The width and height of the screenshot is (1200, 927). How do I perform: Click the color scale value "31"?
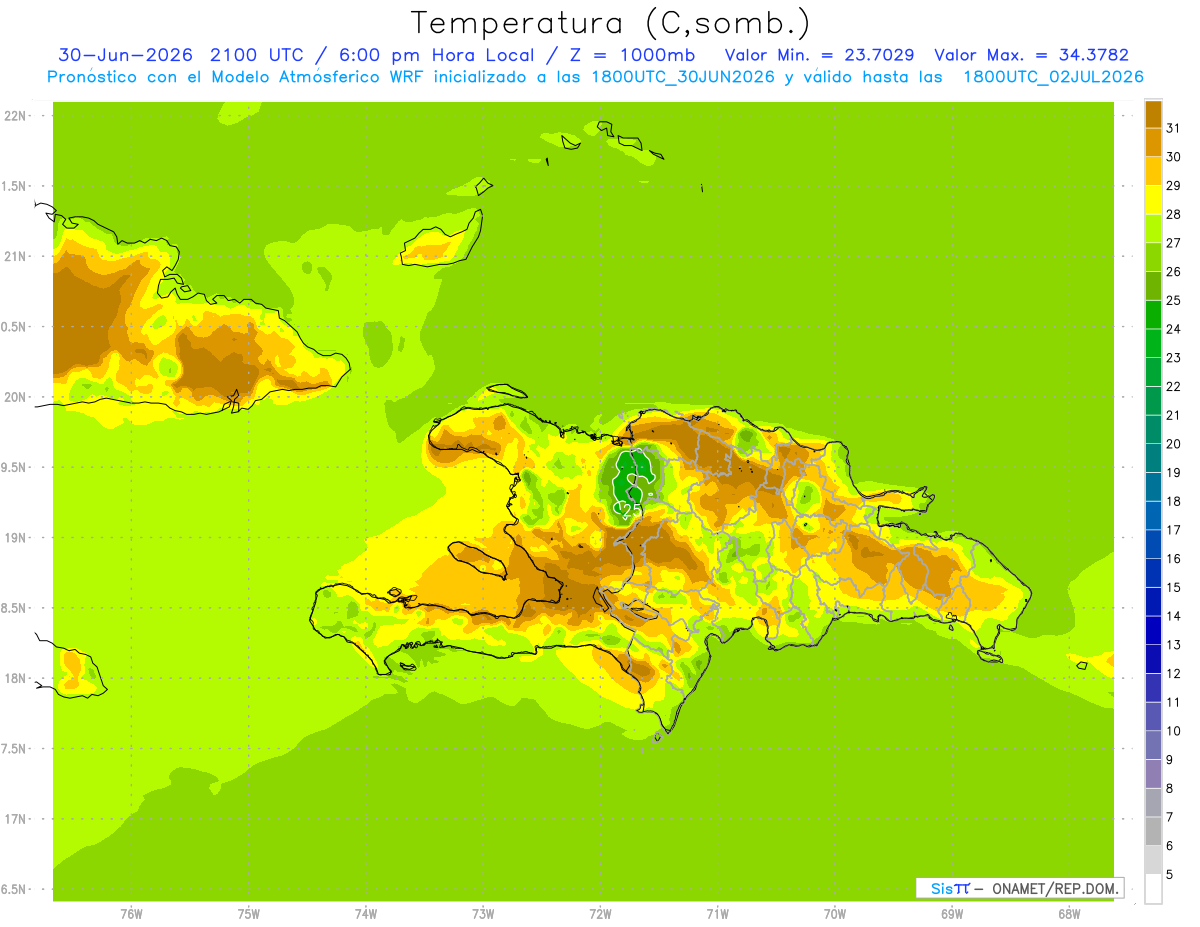coord(1173,128)
